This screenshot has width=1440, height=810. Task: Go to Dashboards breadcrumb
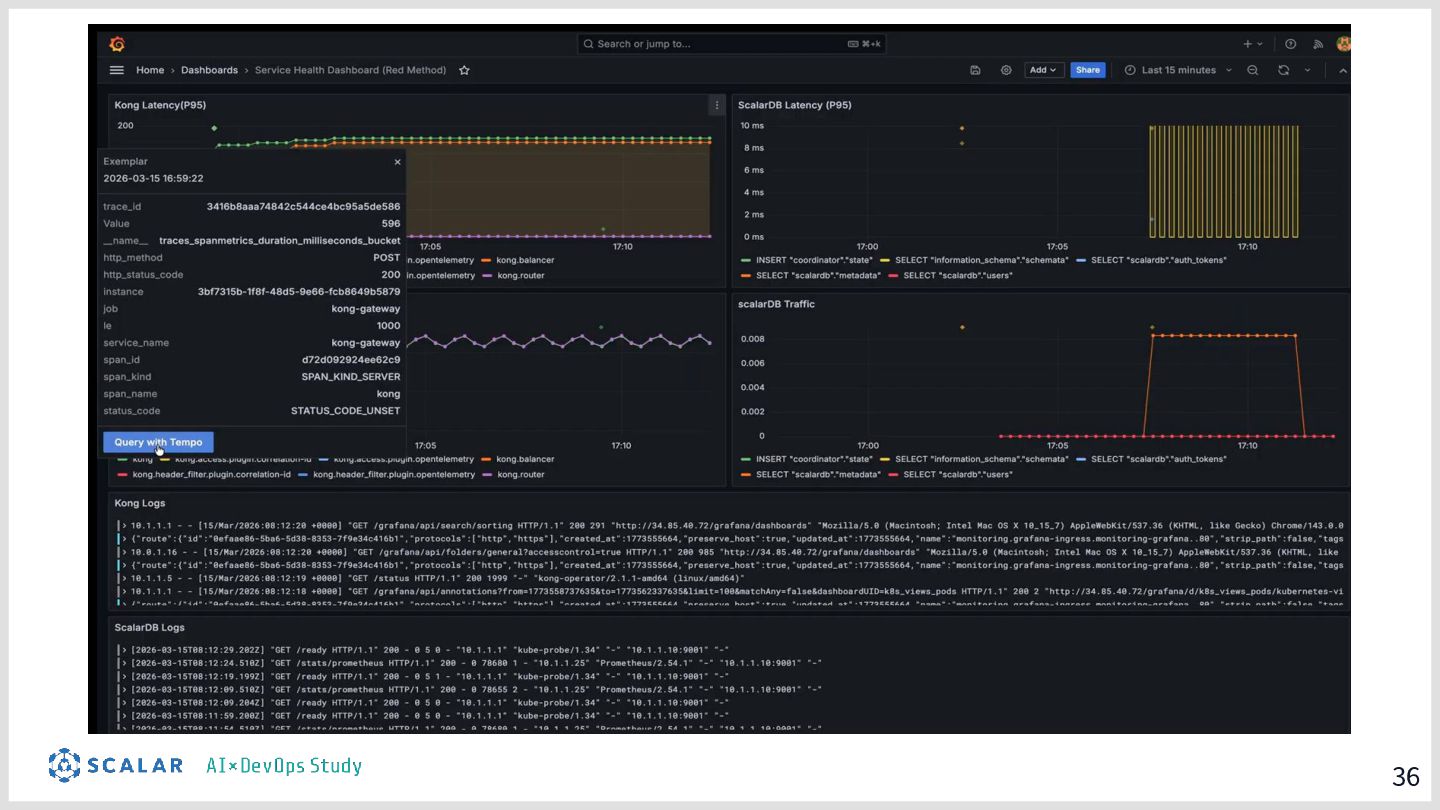[209, 70]
